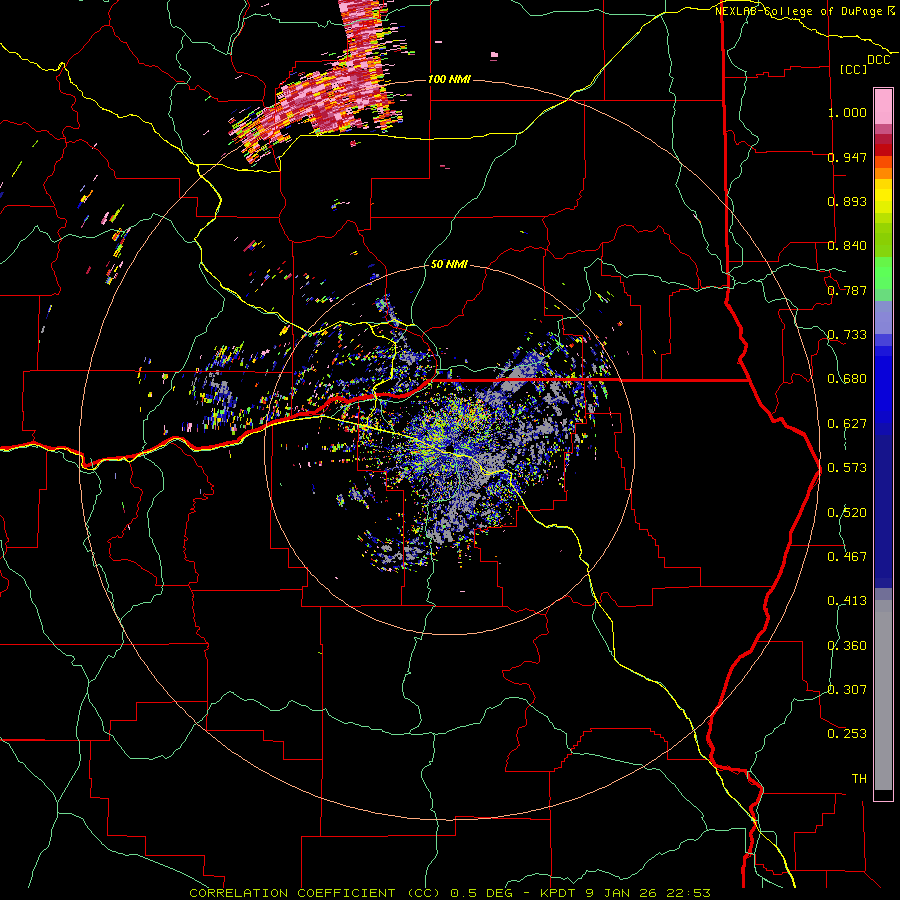The width and height of the screenshot is (900, 900).
Task: Click the Correlation Coefficient caption at the bottom
Action: [449, 893]
